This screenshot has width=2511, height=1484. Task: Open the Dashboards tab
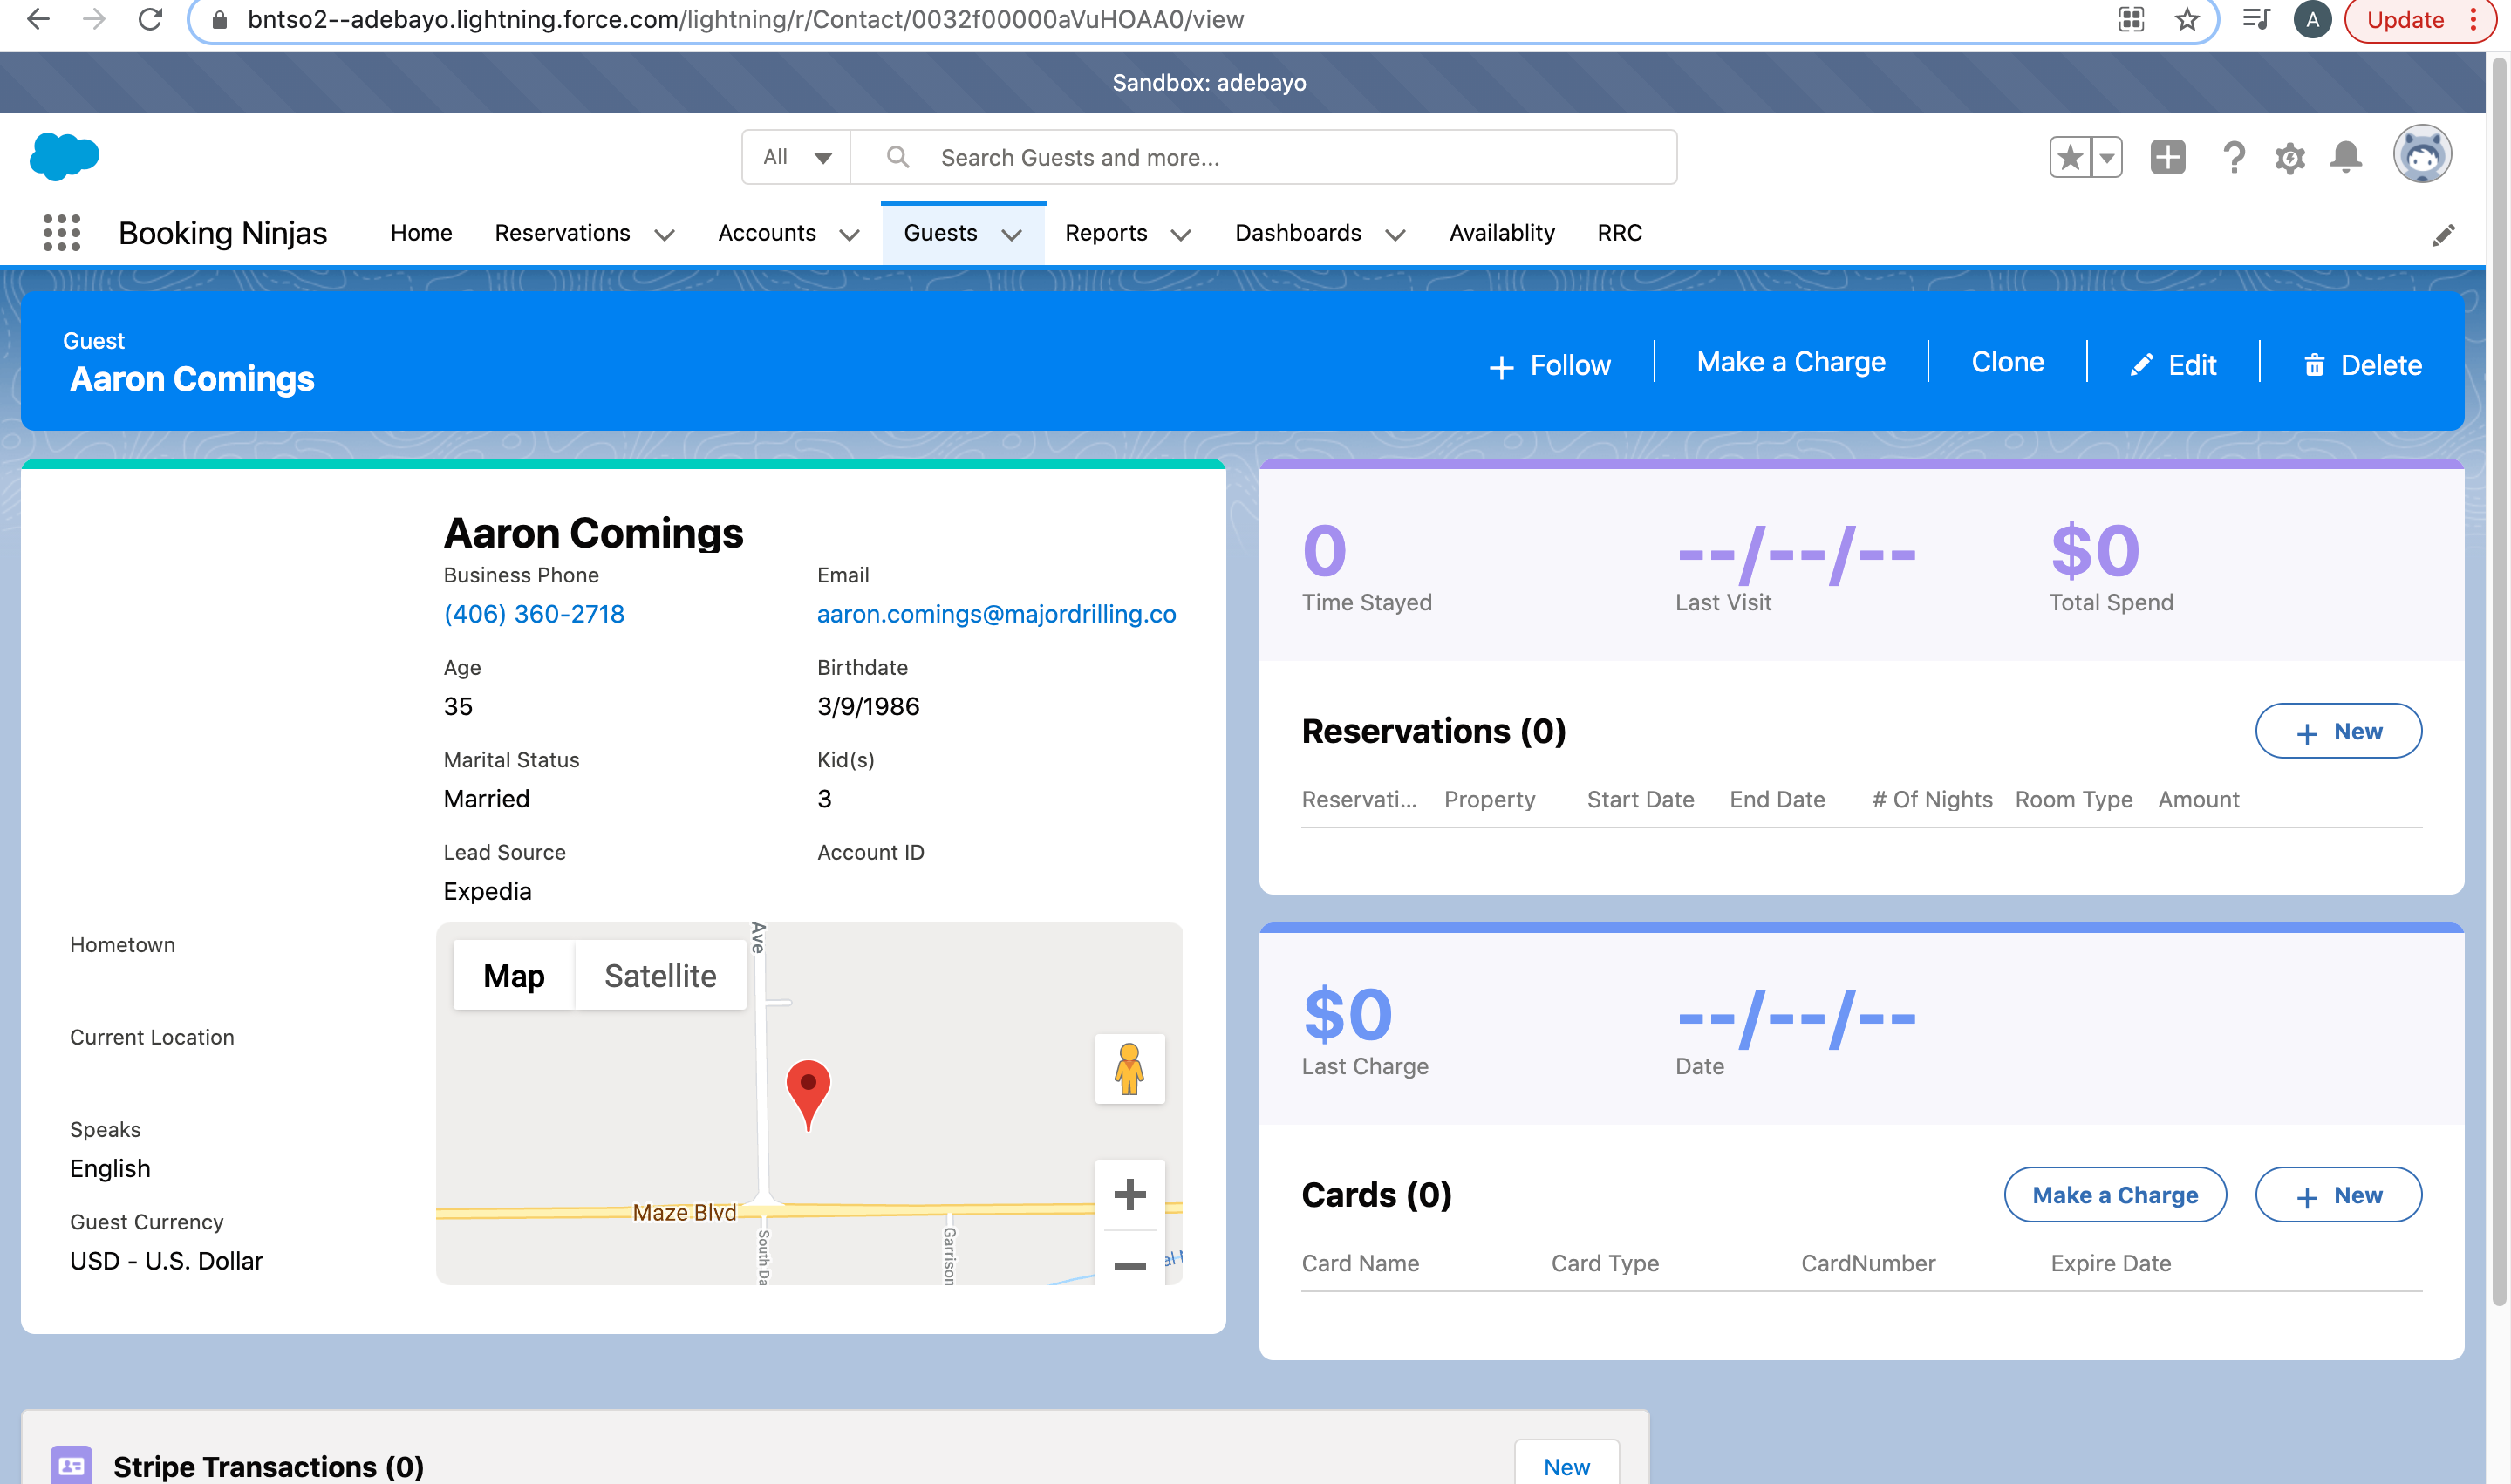[1298, 233]
